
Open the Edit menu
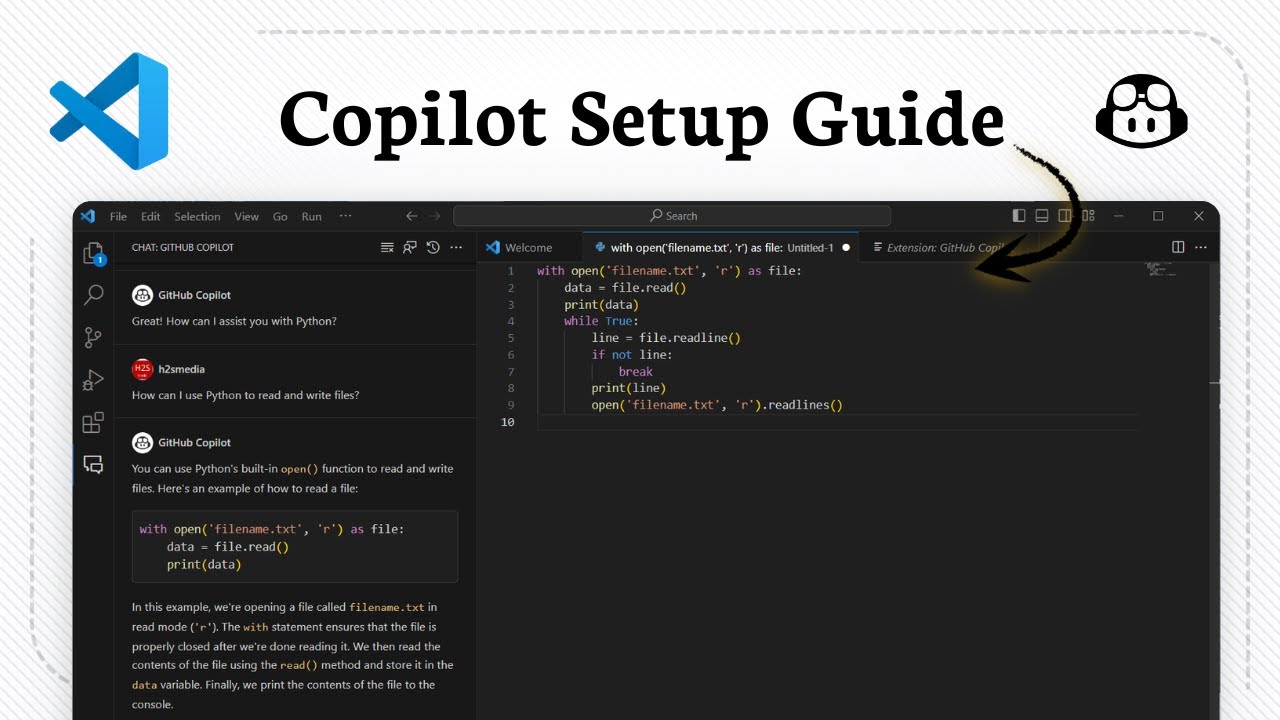tap(150, 216)
